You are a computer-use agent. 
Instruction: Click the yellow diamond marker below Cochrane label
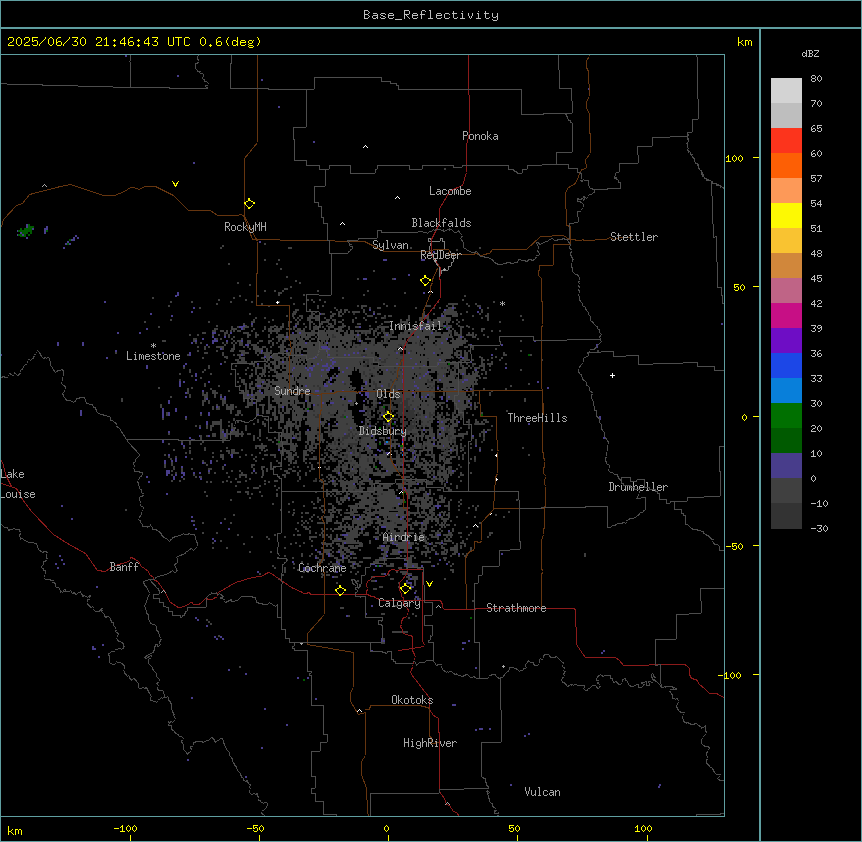[340, 591]
